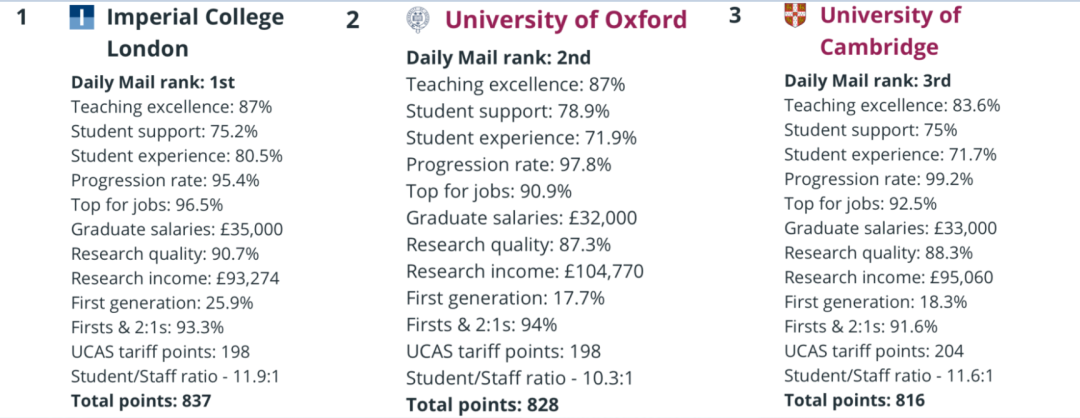Click Oxford's Research income £104,770 line
This screenshot has height=418, width=1080.
(524, 271)
